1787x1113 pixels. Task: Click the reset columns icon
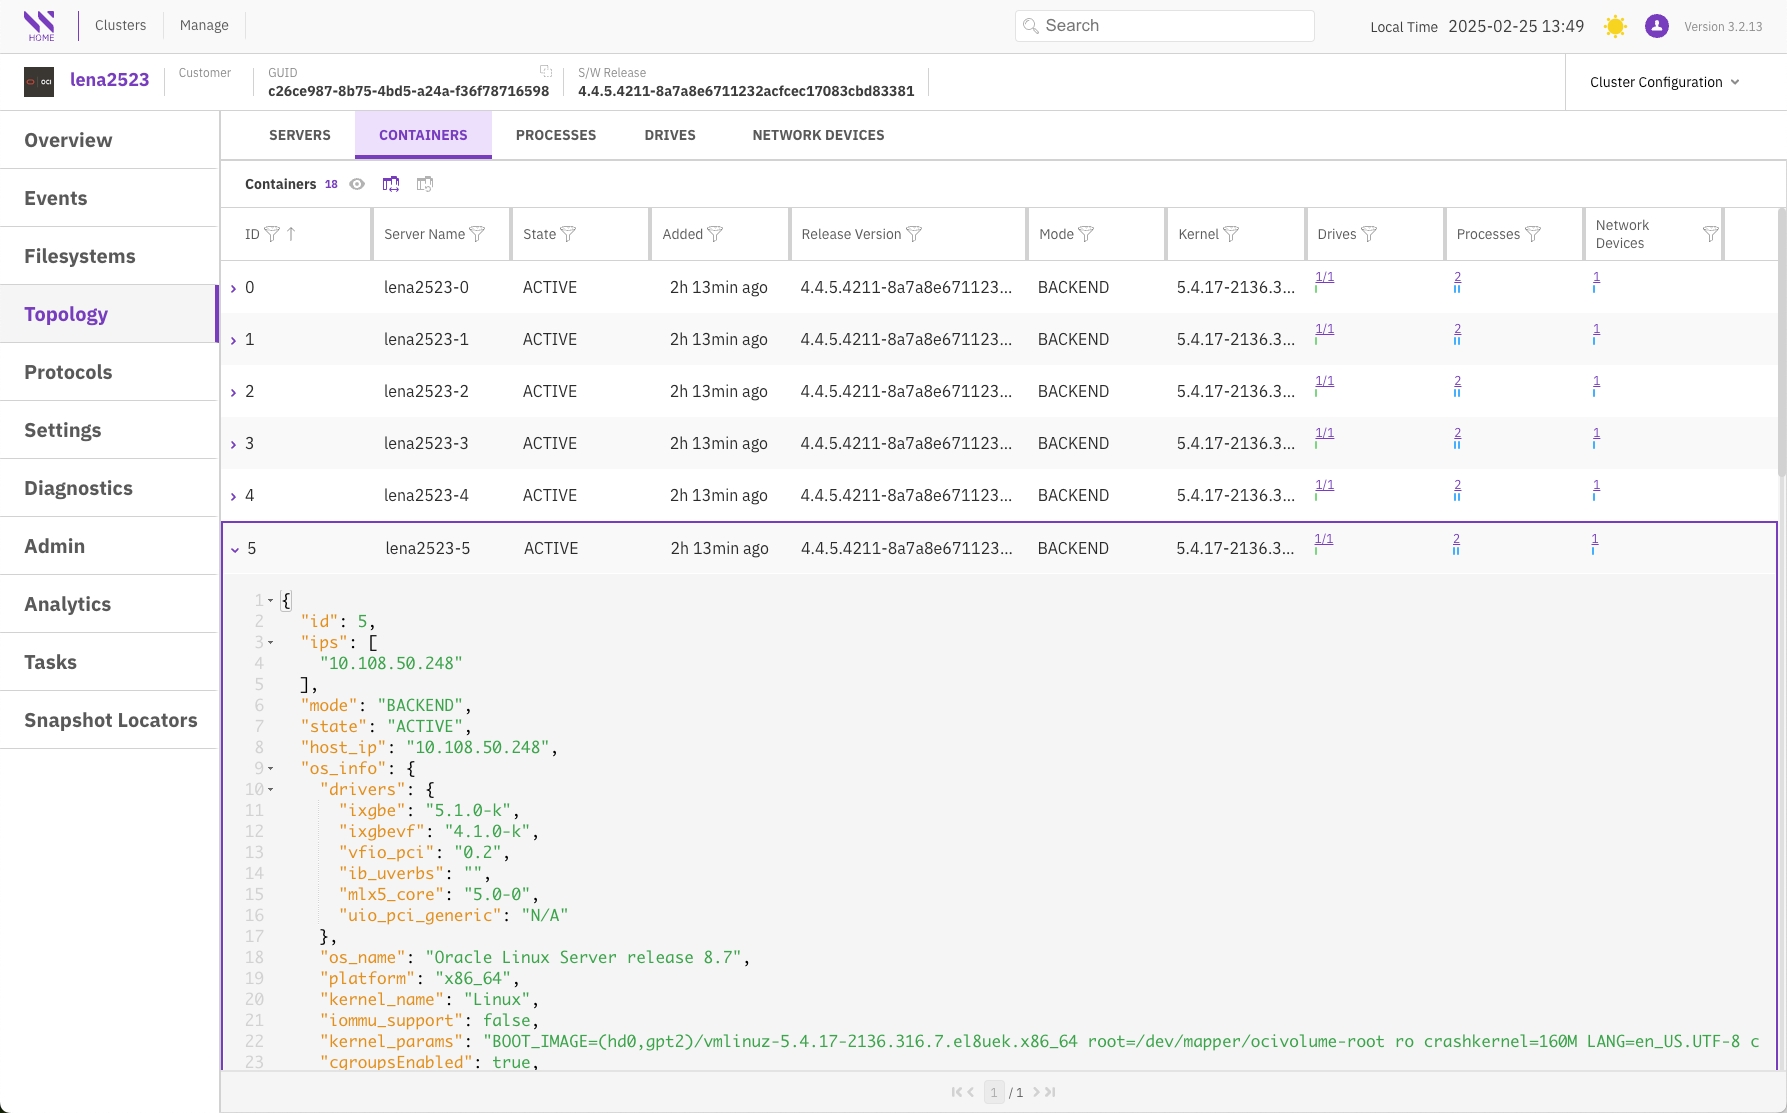coord(425,184)
